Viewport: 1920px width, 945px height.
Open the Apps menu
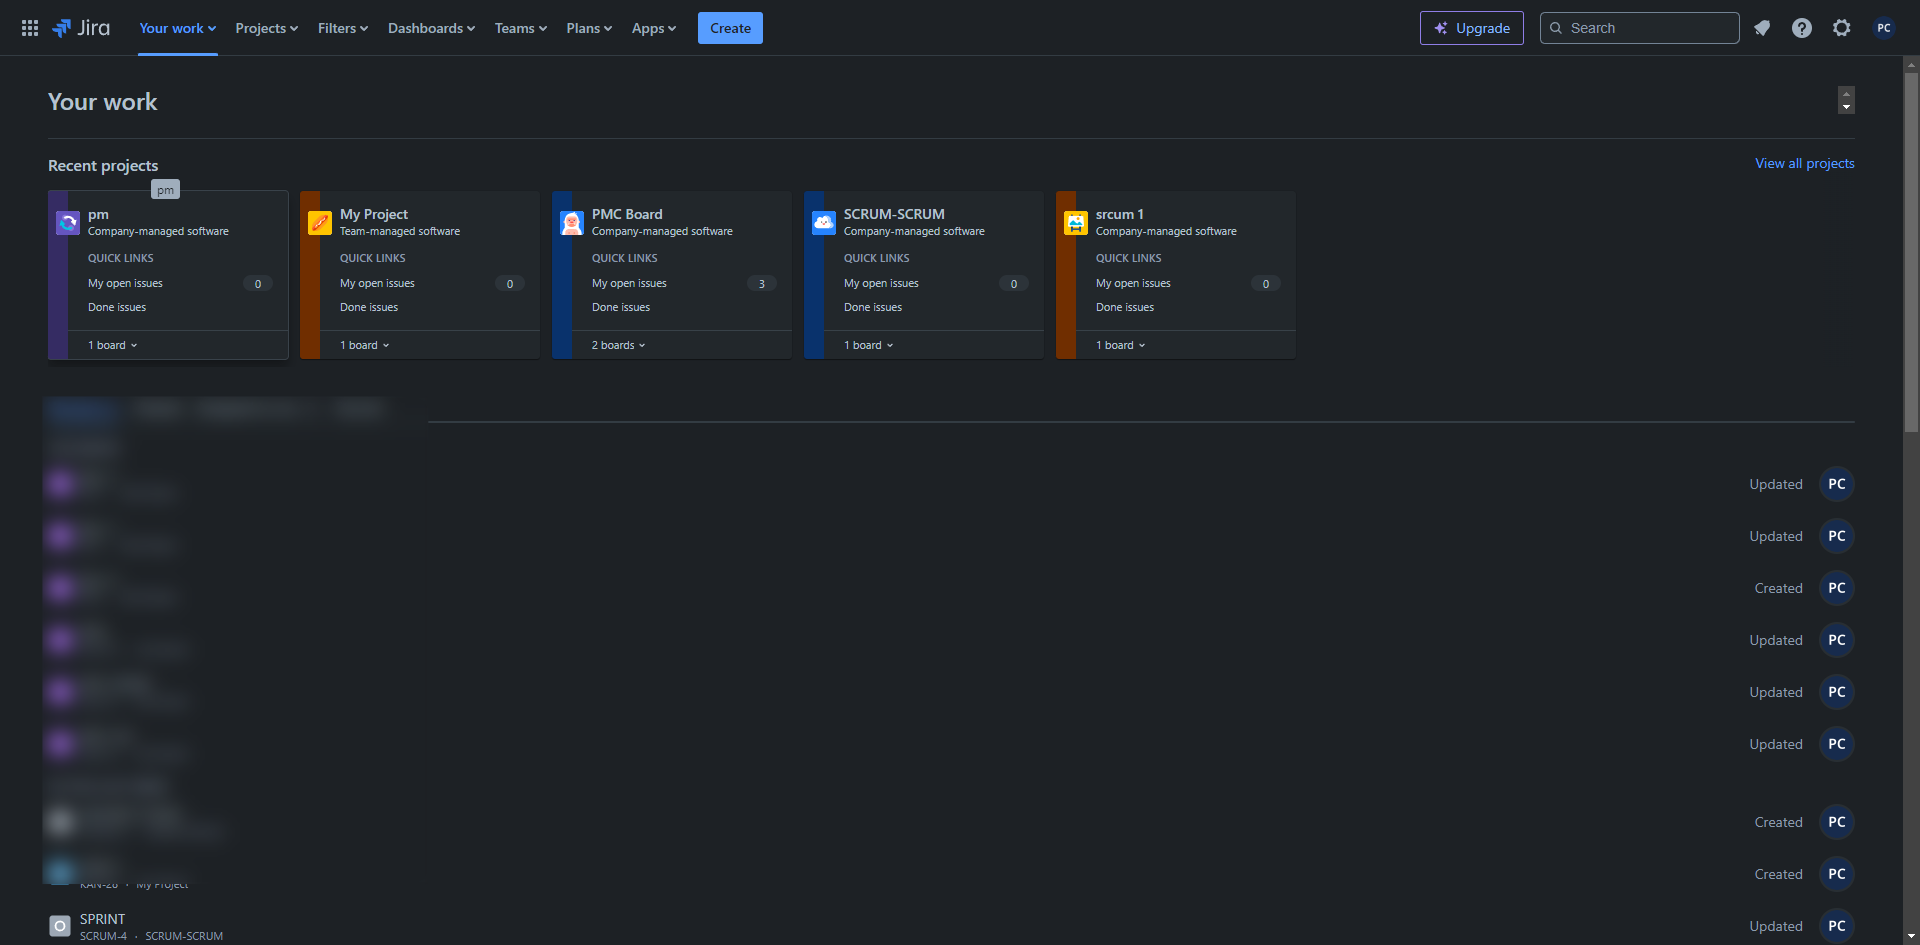[x=654, y=28]
